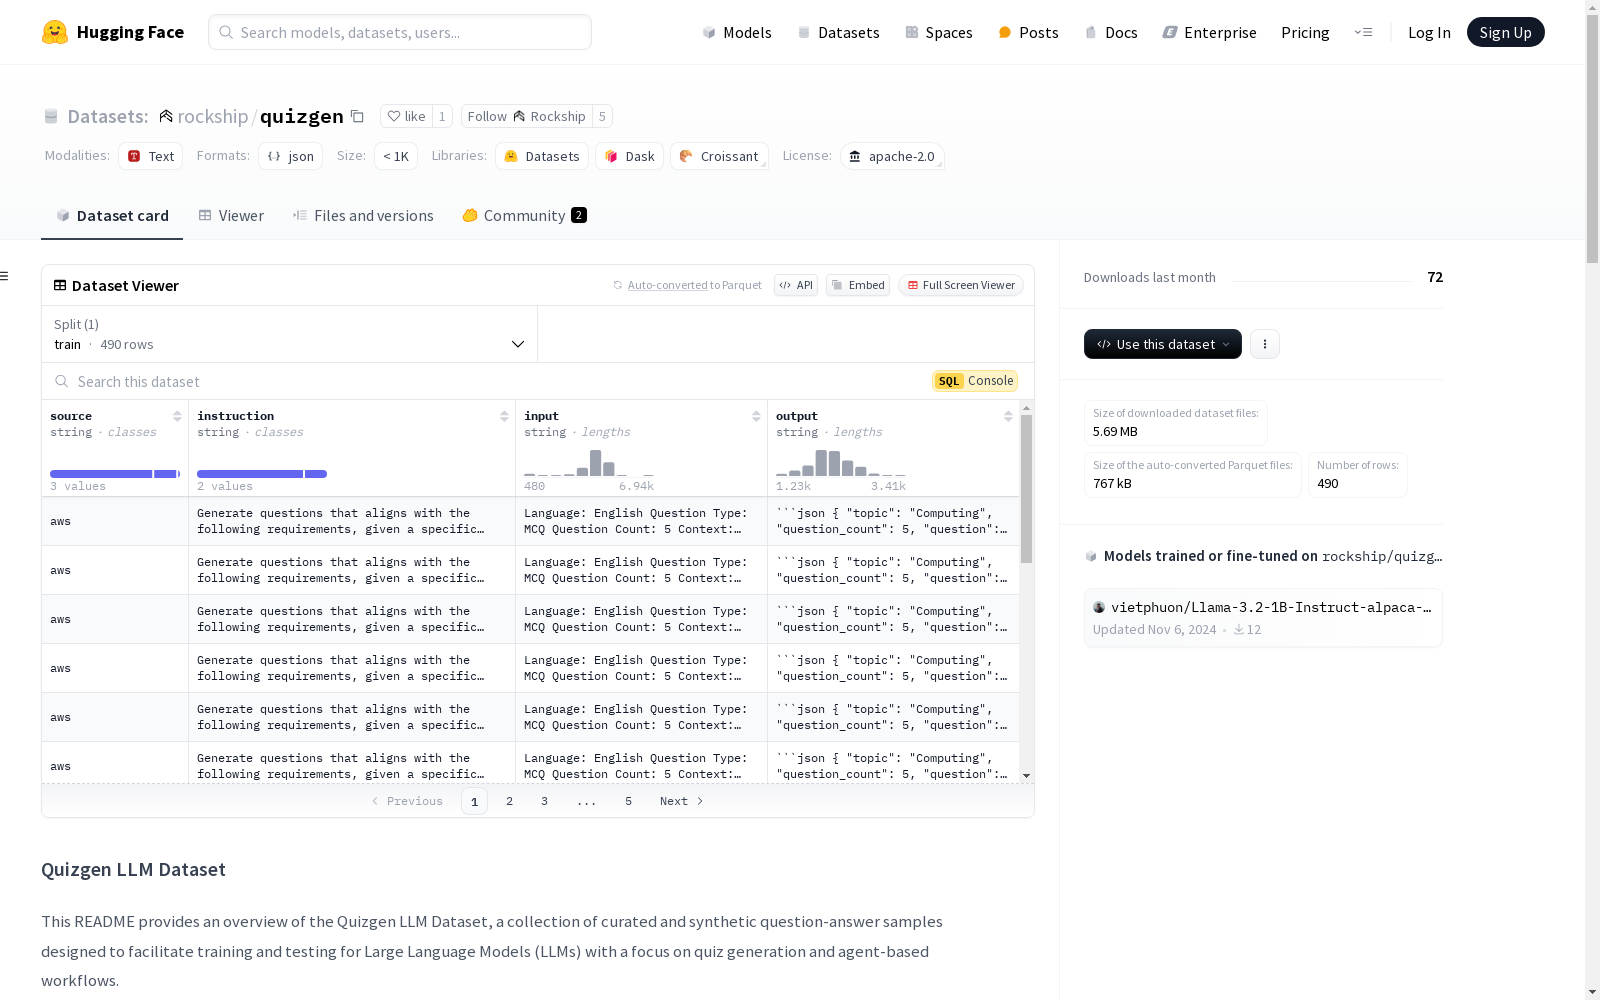Open the SQL Console
Viewport: 1600px width, 1000px height.
975,381
